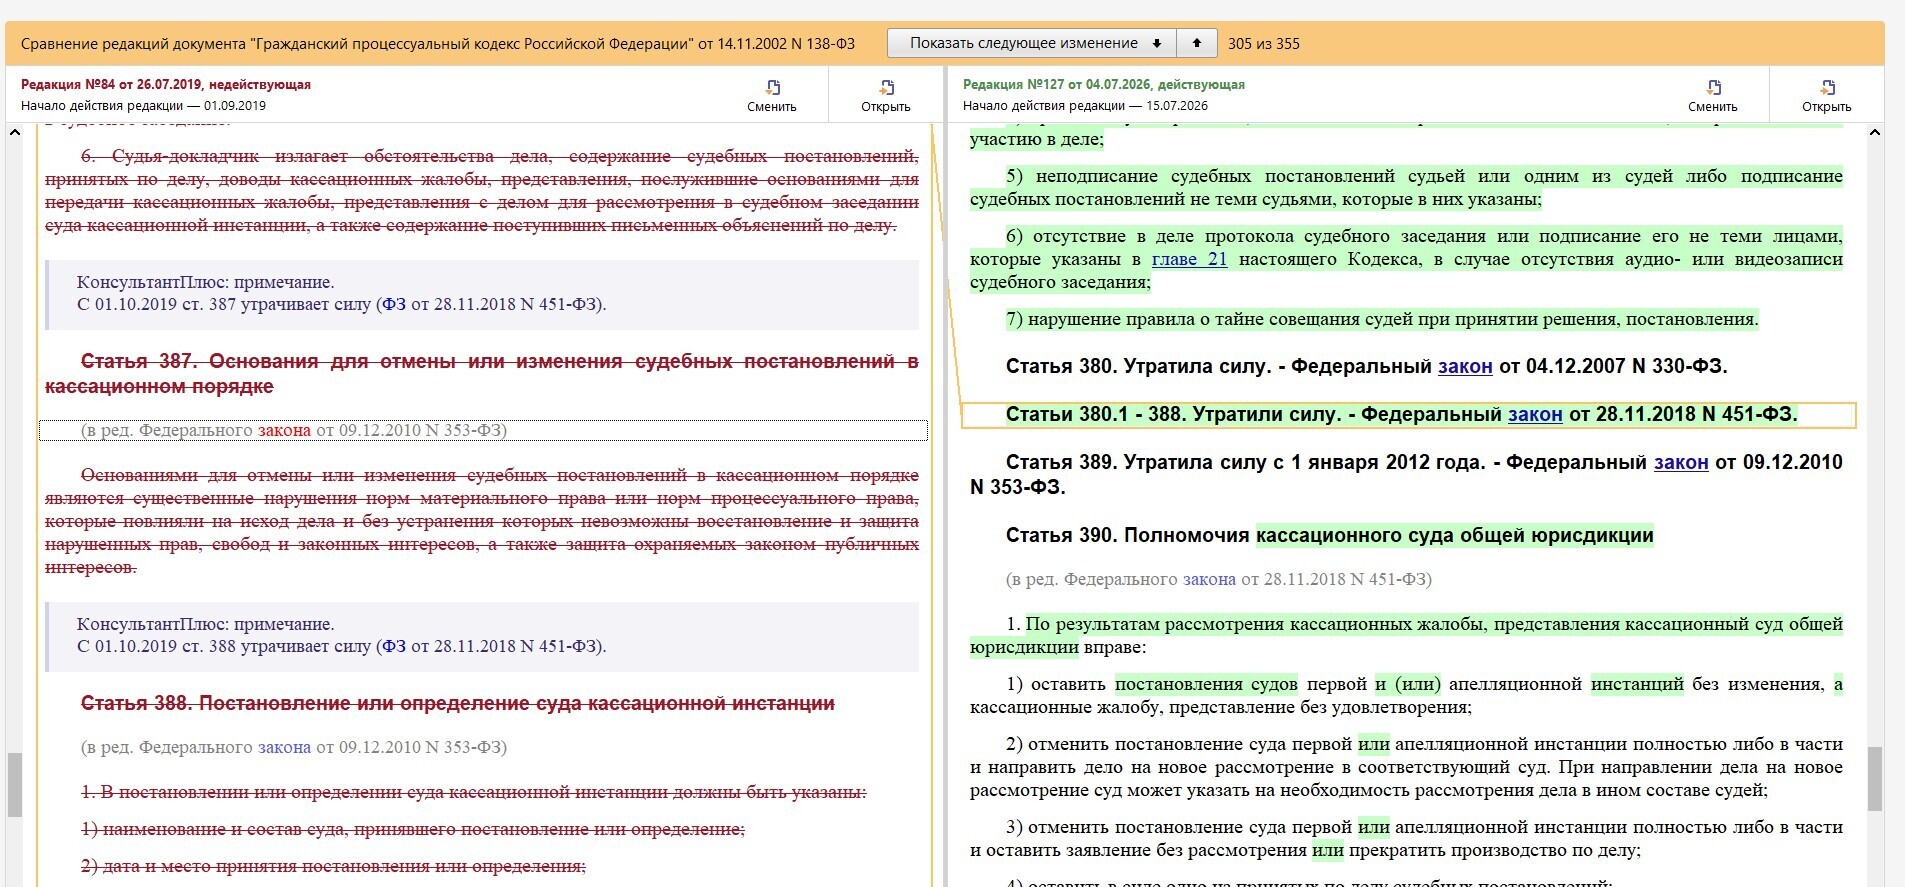Click the 305 из 355 change counter

pos(1264,44)
